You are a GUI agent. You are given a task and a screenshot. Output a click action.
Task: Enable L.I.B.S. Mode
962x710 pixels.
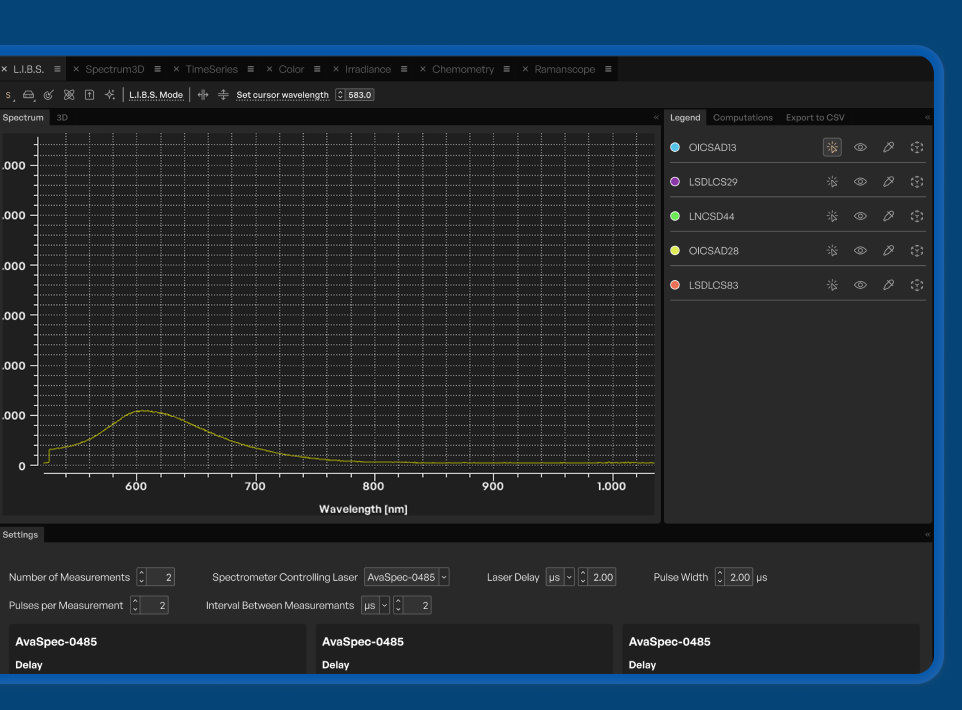point(155,95)
